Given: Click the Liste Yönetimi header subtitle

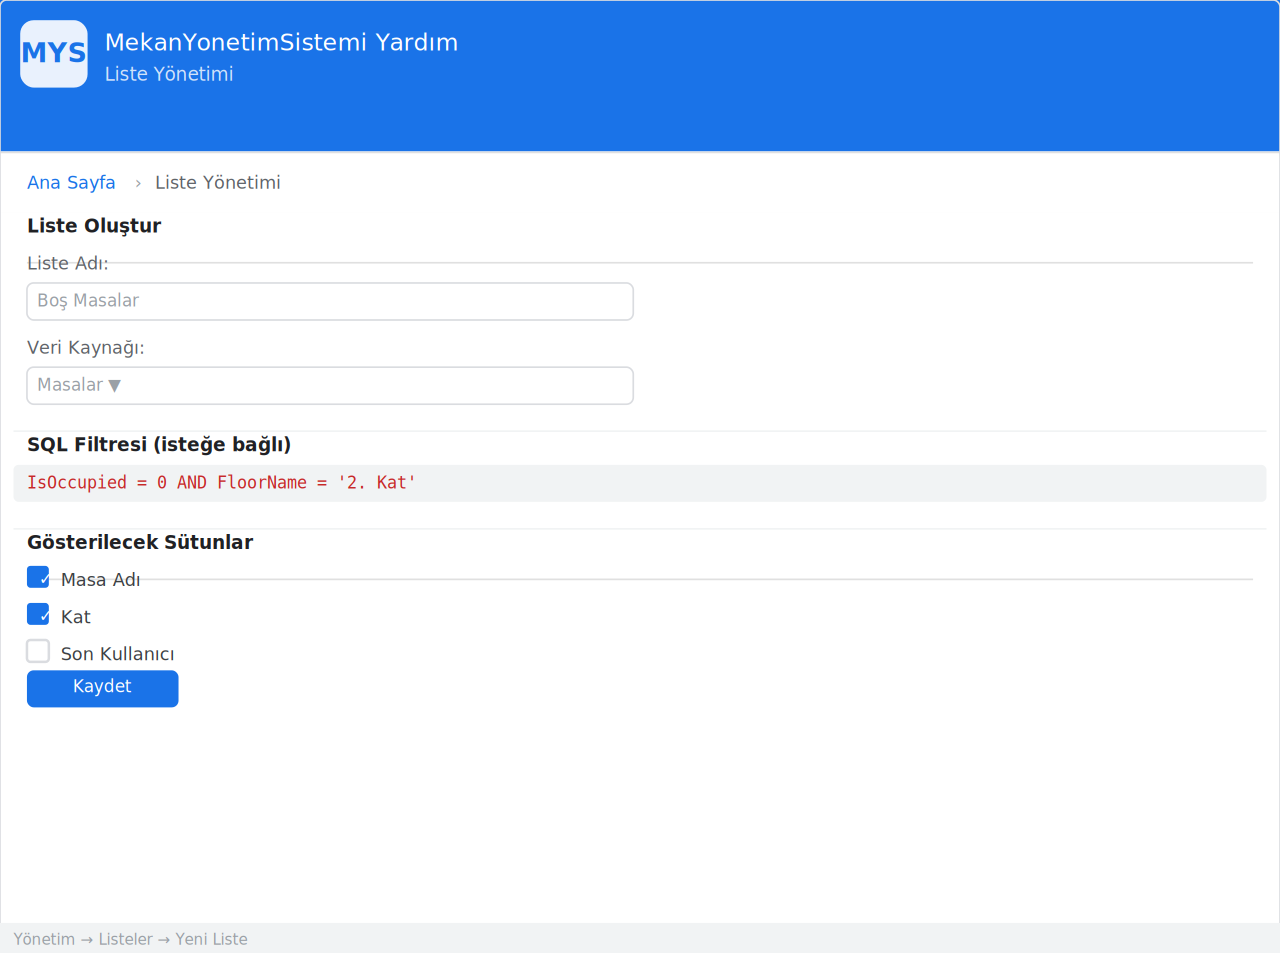Looking at the screenshot, I should 169,74.
